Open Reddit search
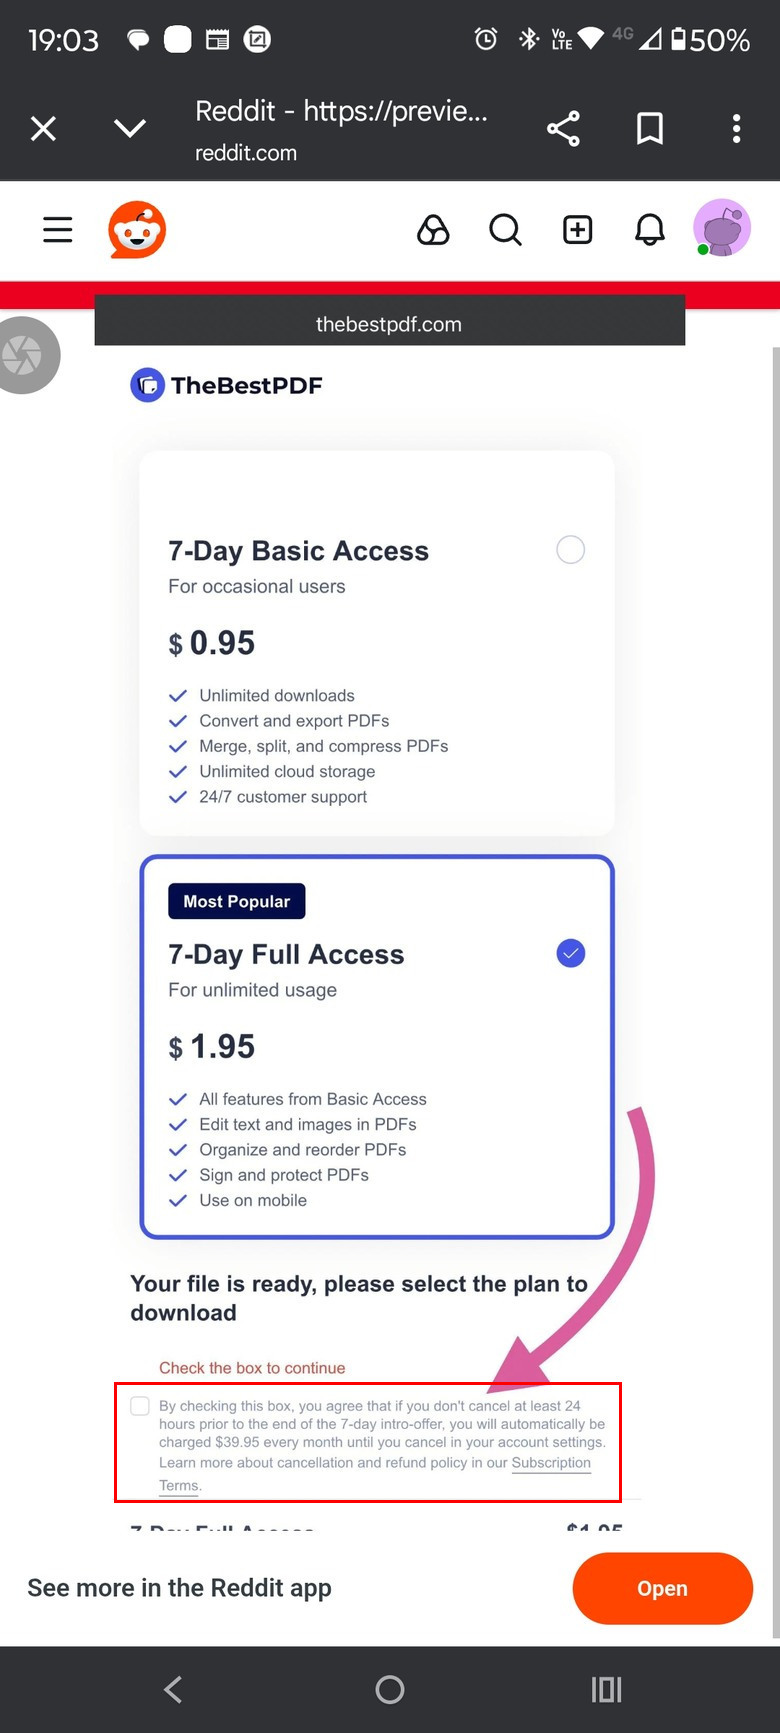The image size is (780, 1733). pyautogui.click(x=505, y=230)
